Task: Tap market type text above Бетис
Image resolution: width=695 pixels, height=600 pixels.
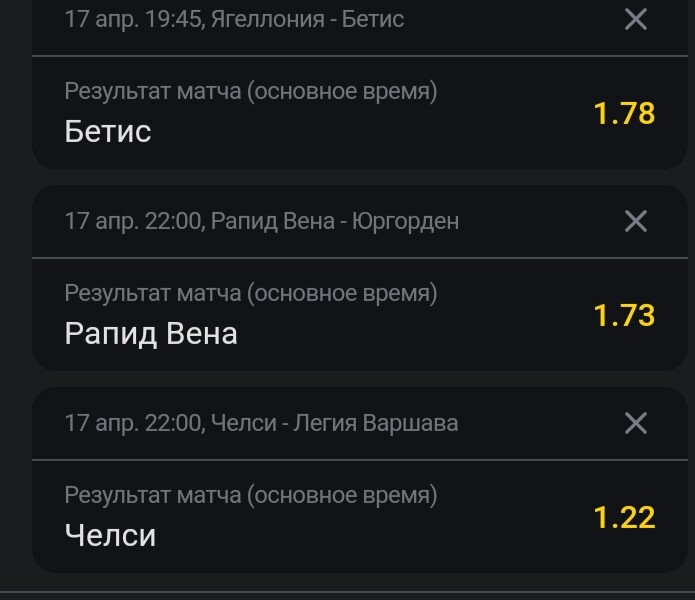Action: click(x=251, y=91)
